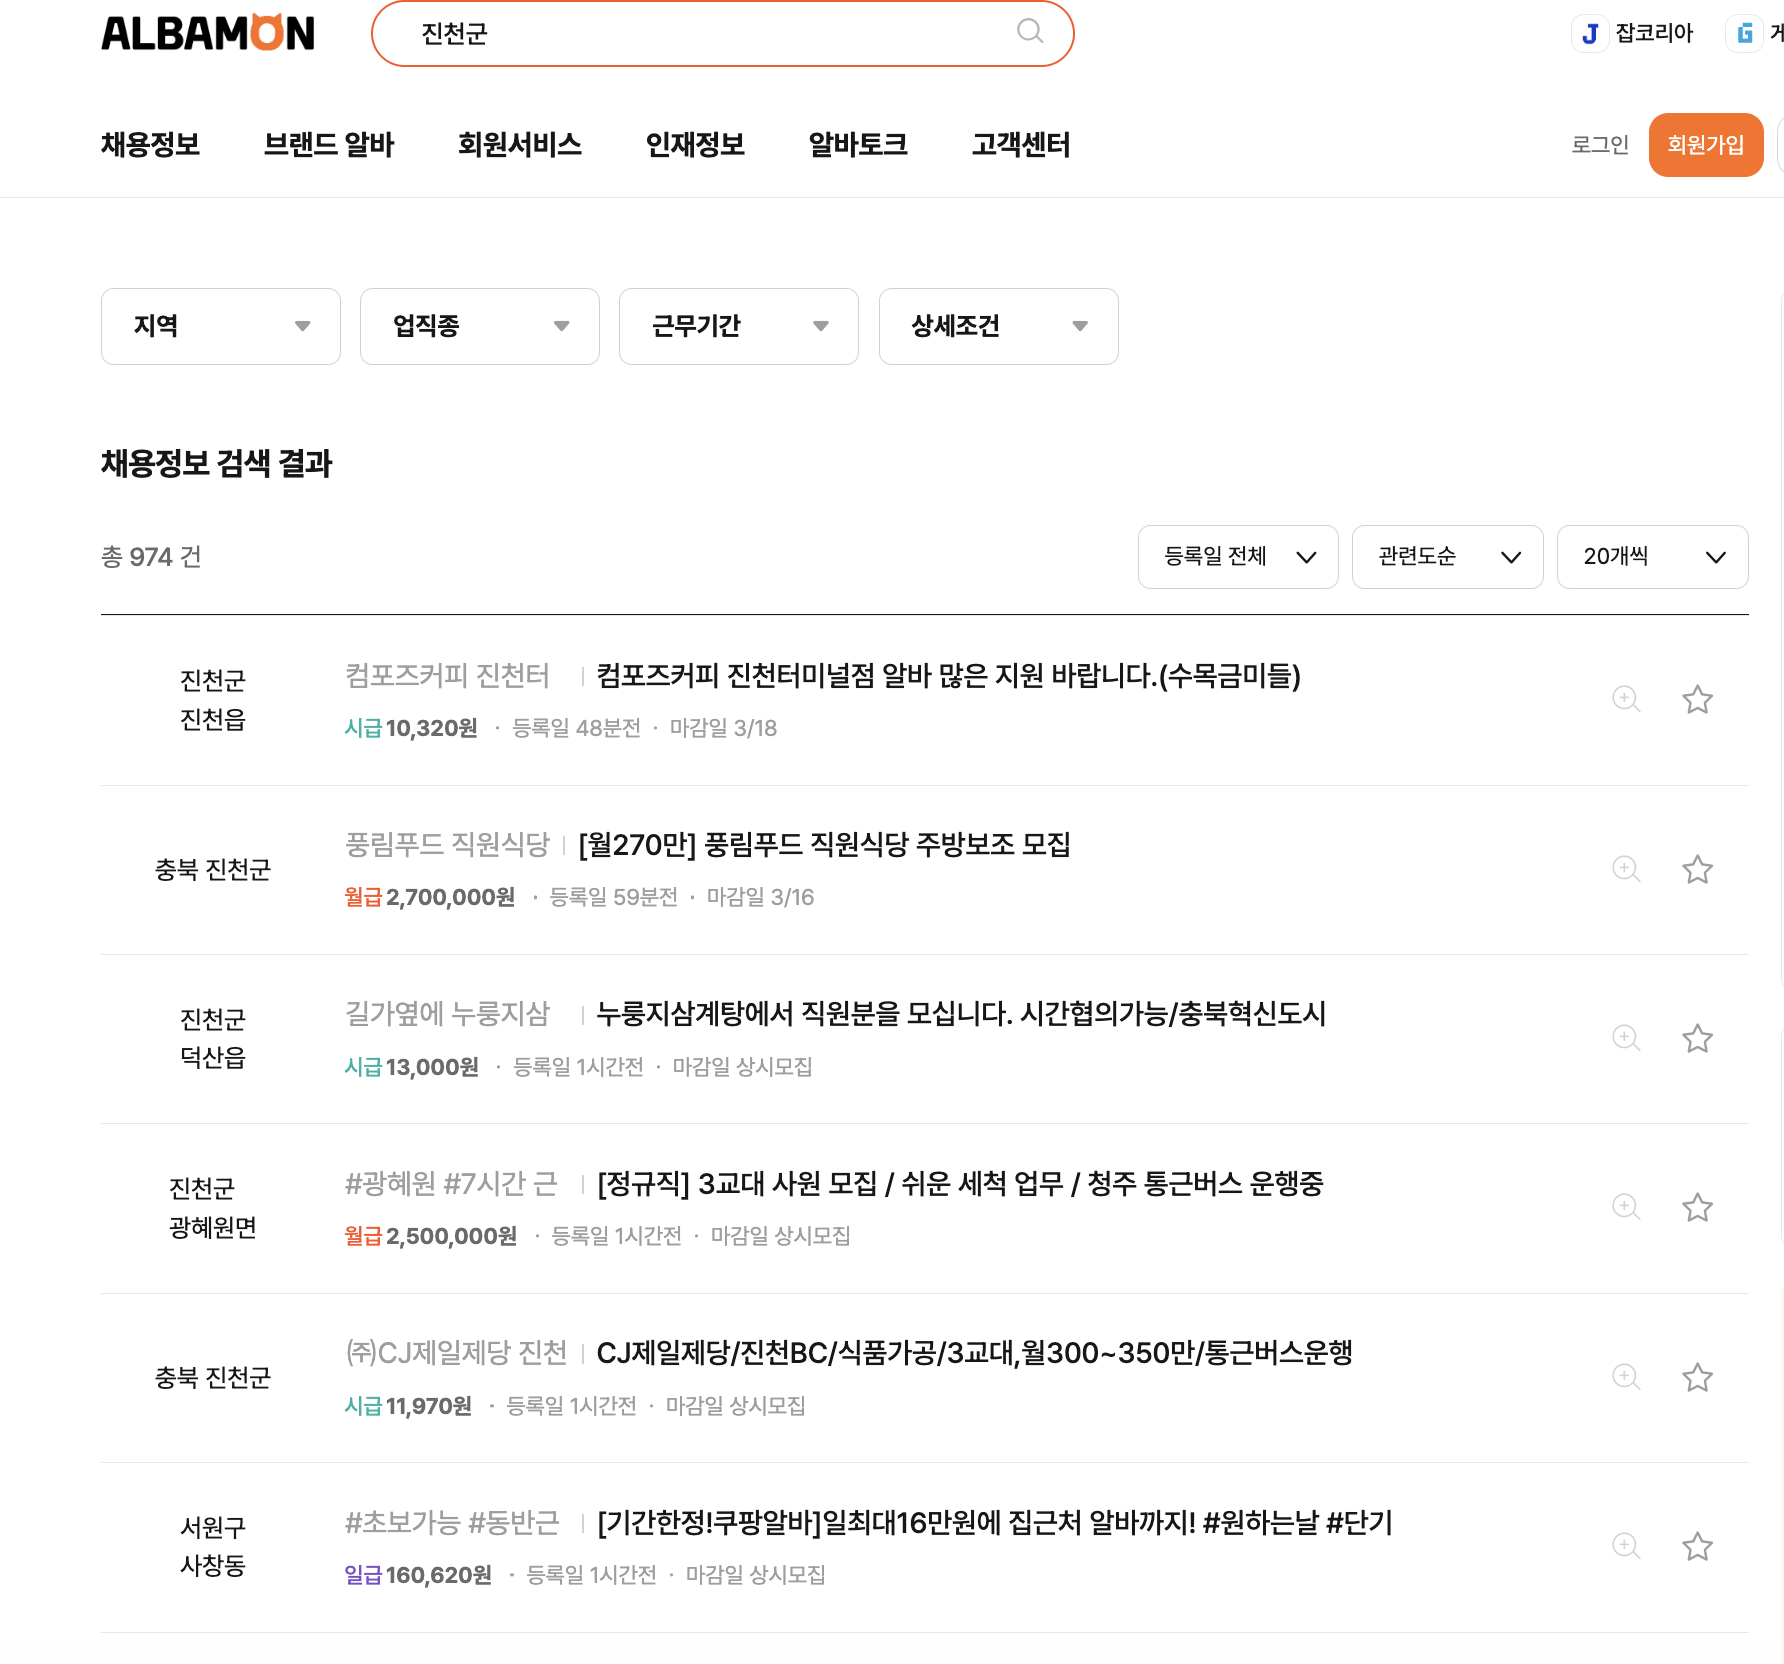
Task: Bookmark the 컴포즈커피 listing with star
Action: pos(1697,699)
